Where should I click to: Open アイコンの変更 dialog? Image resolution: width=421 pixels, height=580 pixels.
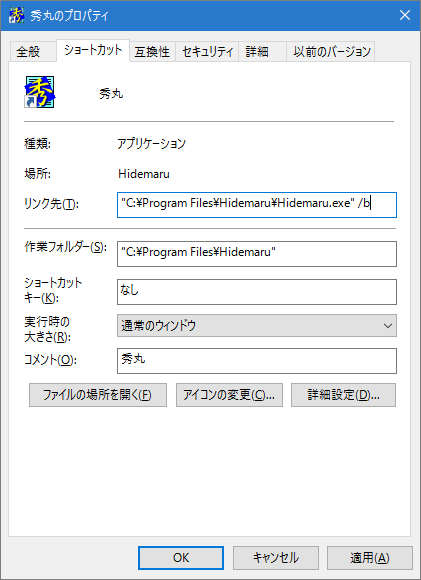229,395
